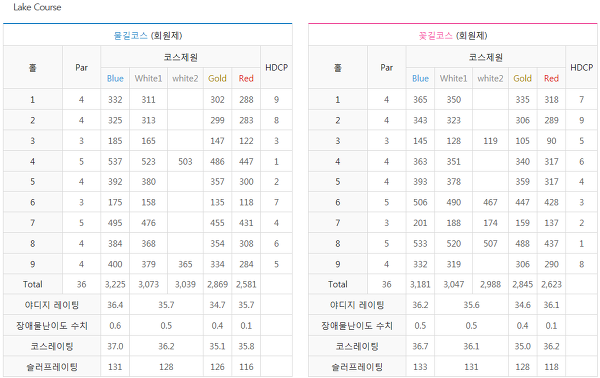Click the "122" Red distance for hole 3
600x378 pixels.
point(246,141)
